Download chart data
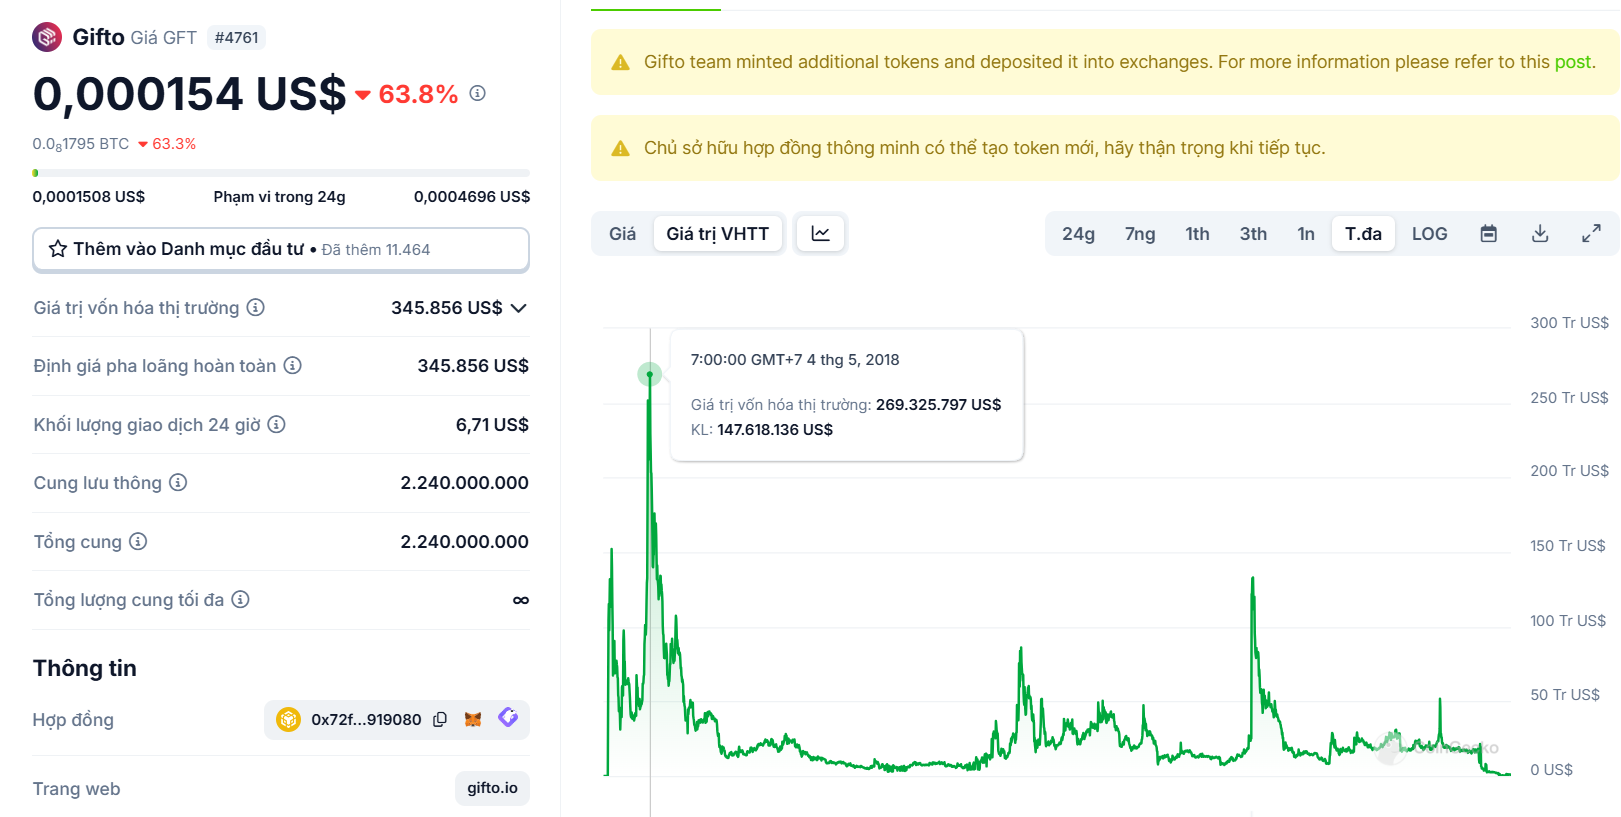 point(1540,233)
